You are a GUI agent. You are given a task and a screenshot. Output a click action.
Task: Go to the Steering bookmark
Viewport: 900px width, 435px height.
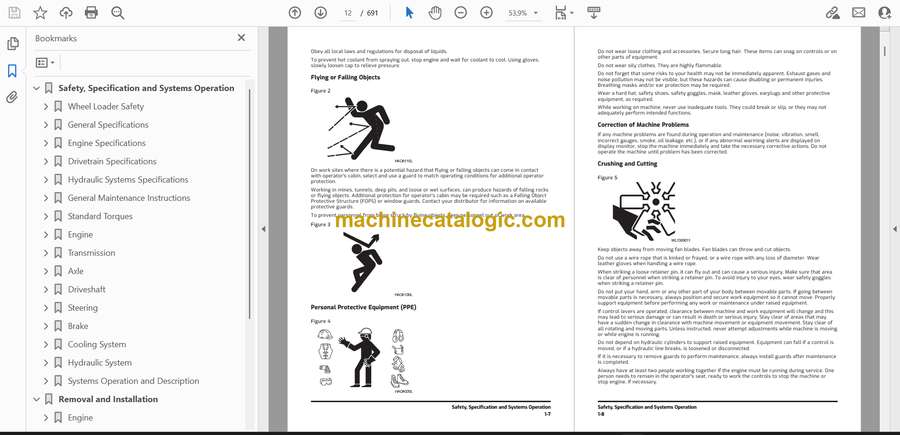(x=83, y=308)
